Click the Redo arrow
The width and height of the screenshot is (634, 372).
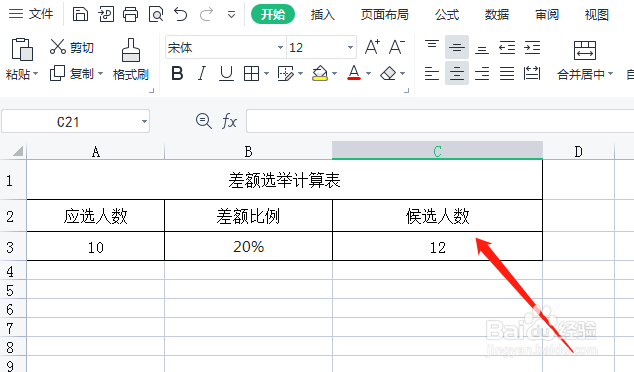click(206, 14)
